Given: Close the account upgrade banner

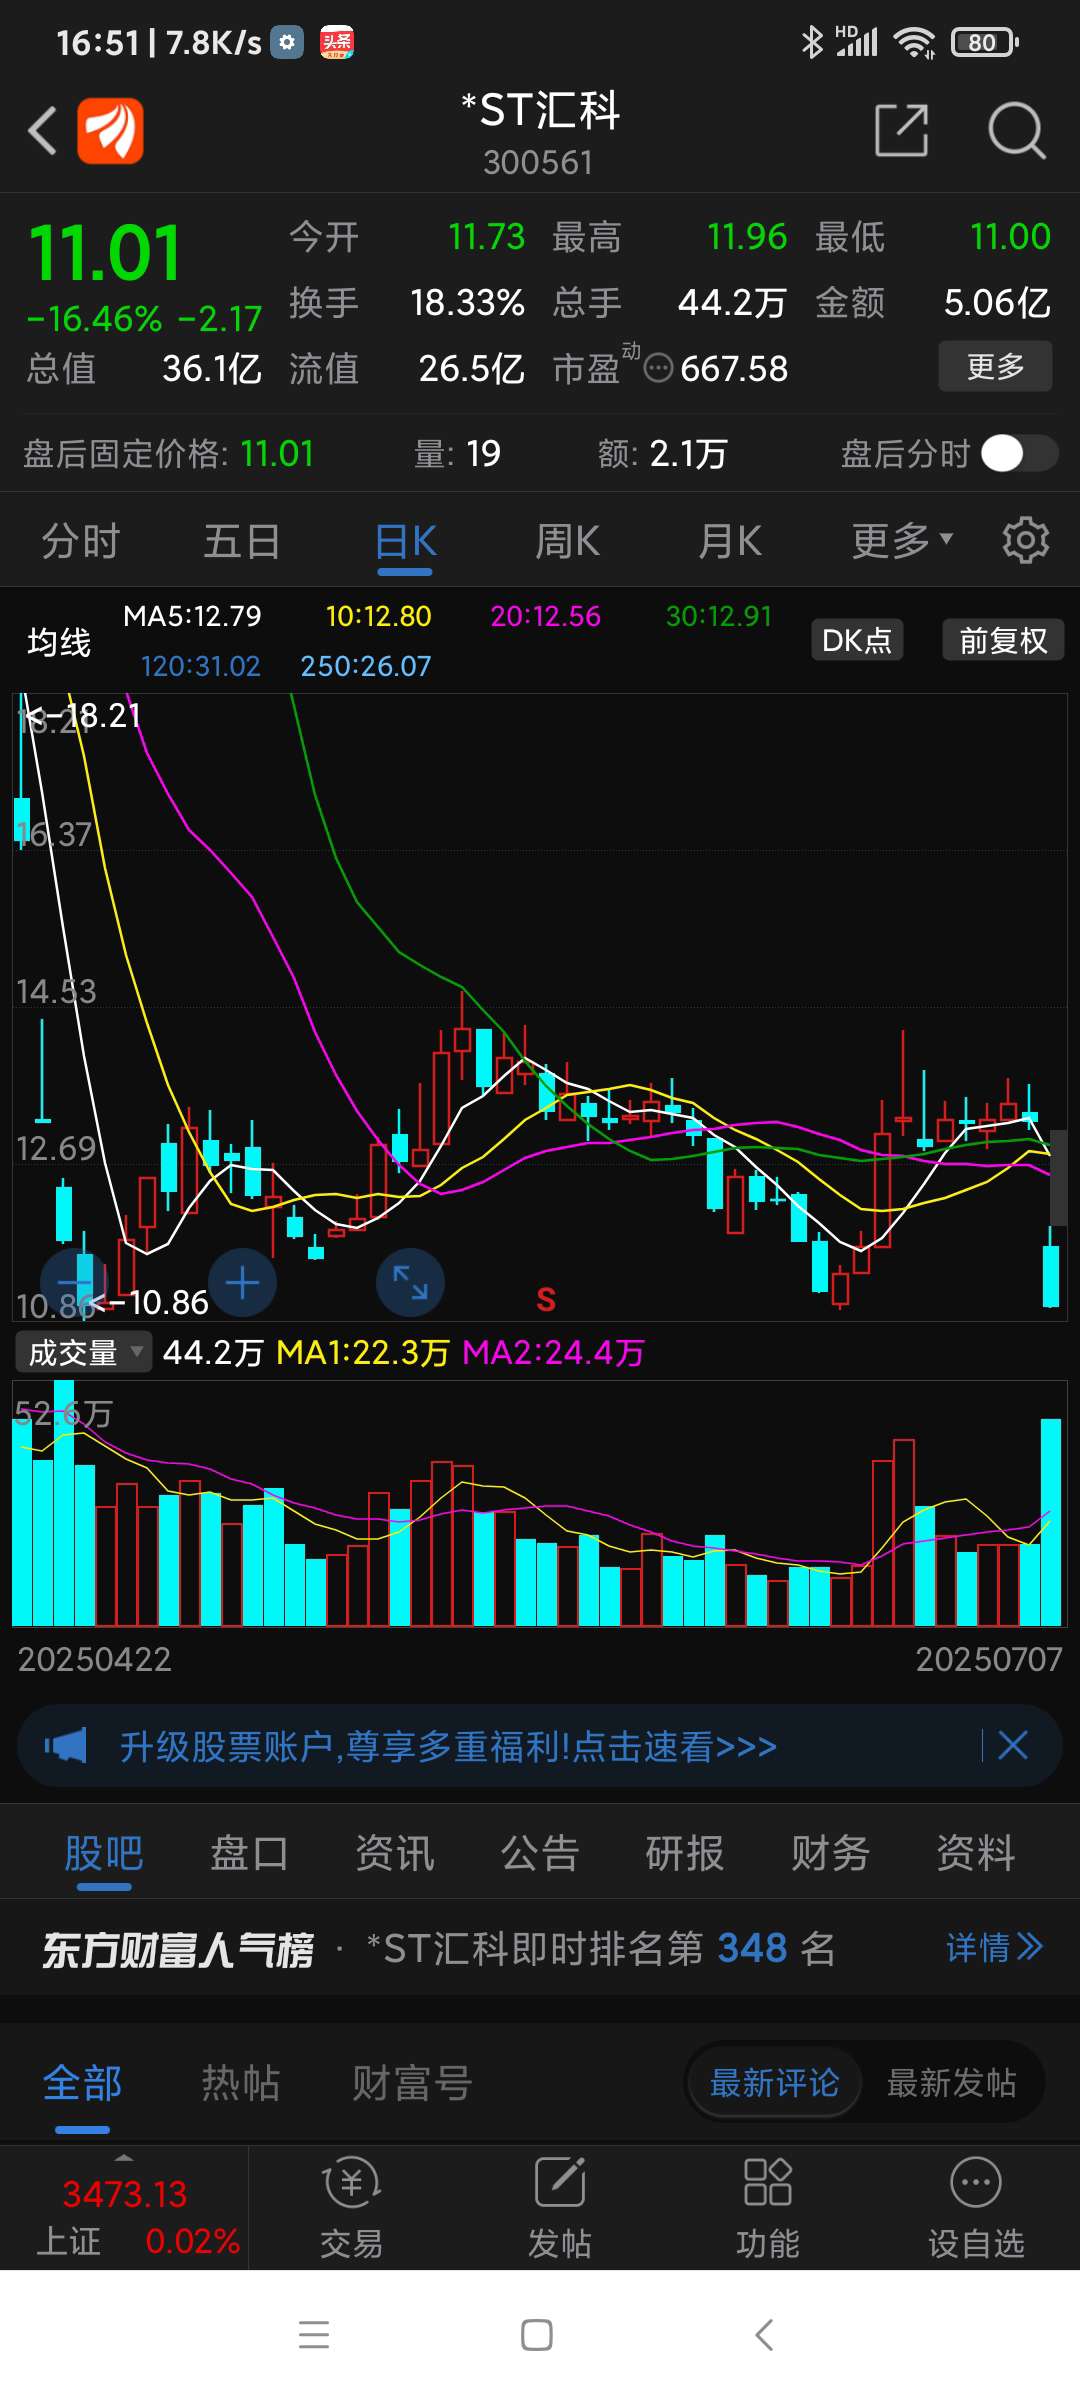Looking at the screenshot, I should [1013, 1746].
